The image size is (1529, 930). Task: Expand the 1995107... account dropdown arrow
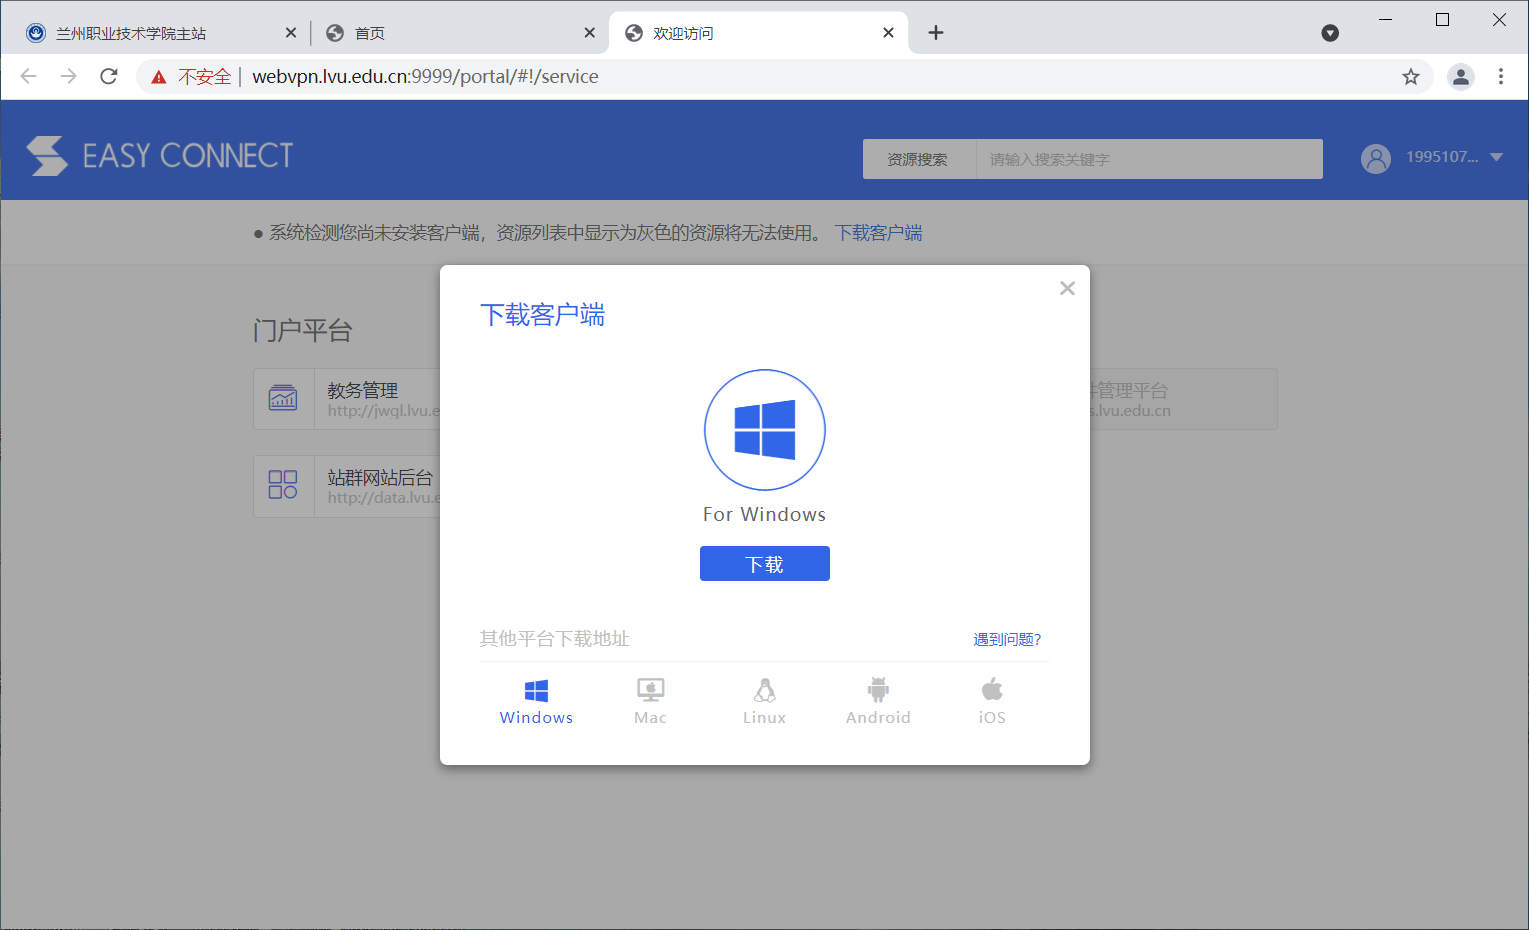(x=1497, y=157)
